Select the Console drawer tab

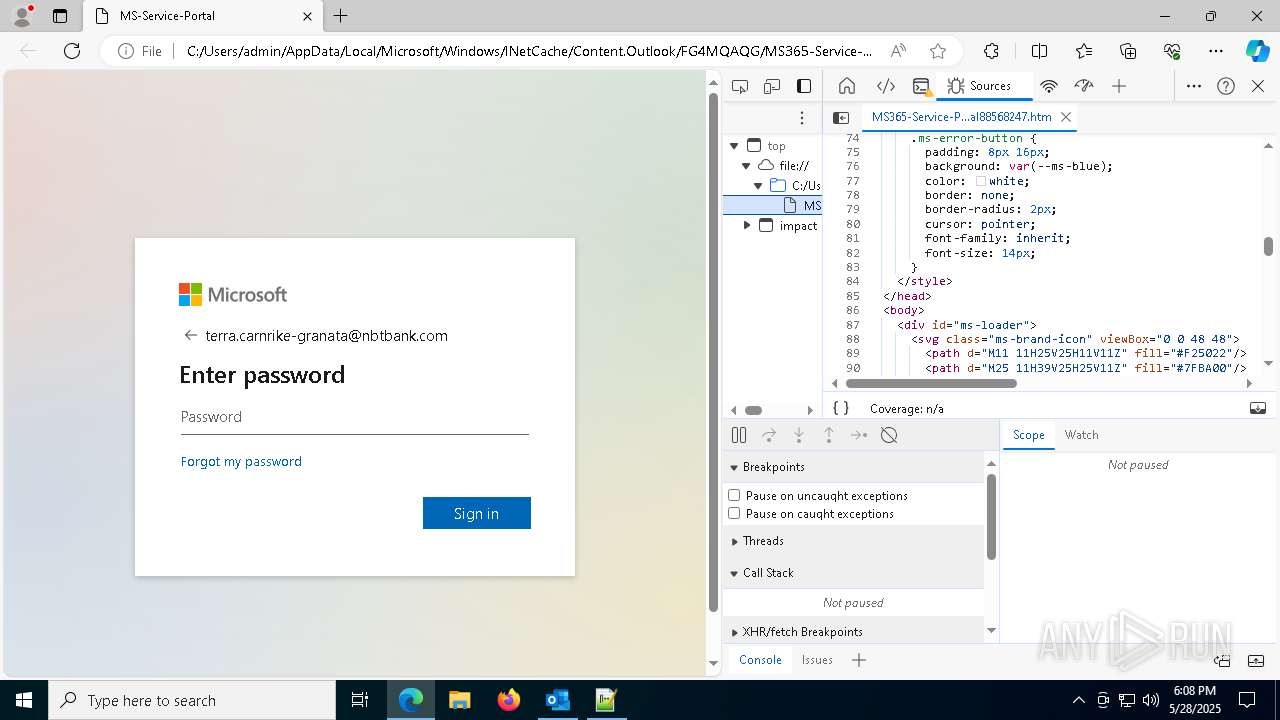[760, 660]
